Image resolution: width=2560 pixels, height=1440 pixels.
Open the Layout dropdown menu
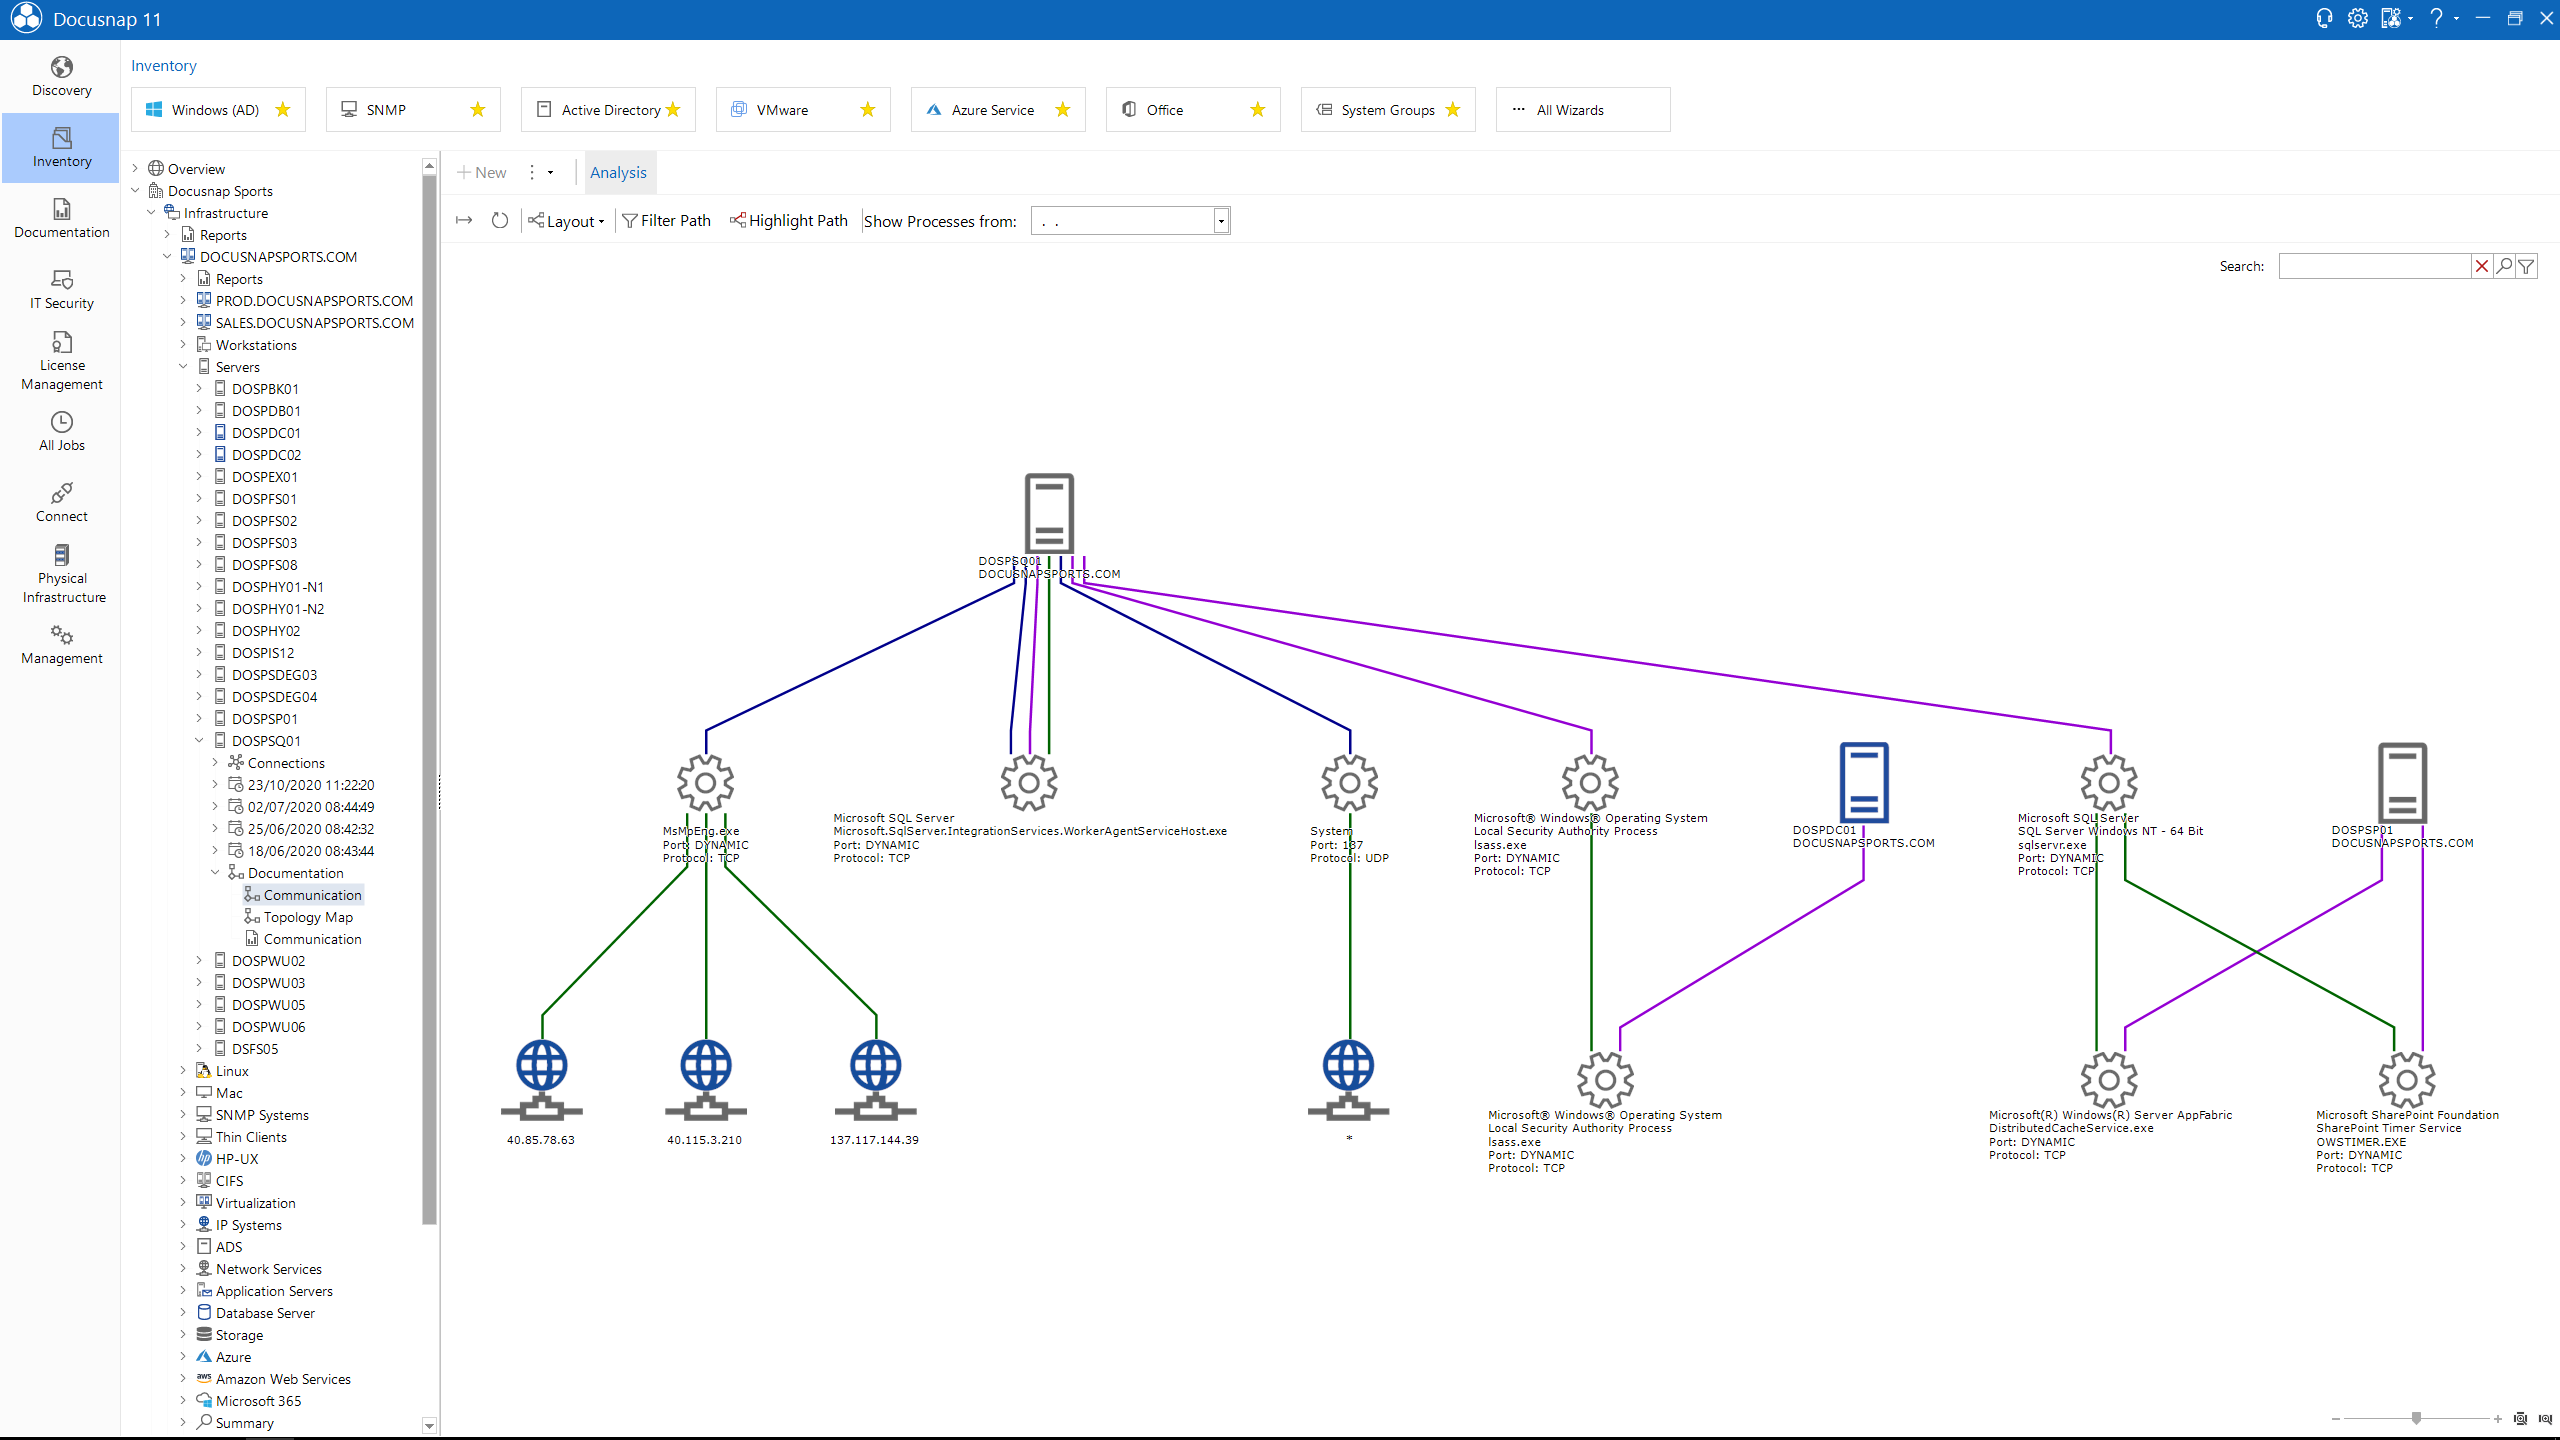(567, 221)
